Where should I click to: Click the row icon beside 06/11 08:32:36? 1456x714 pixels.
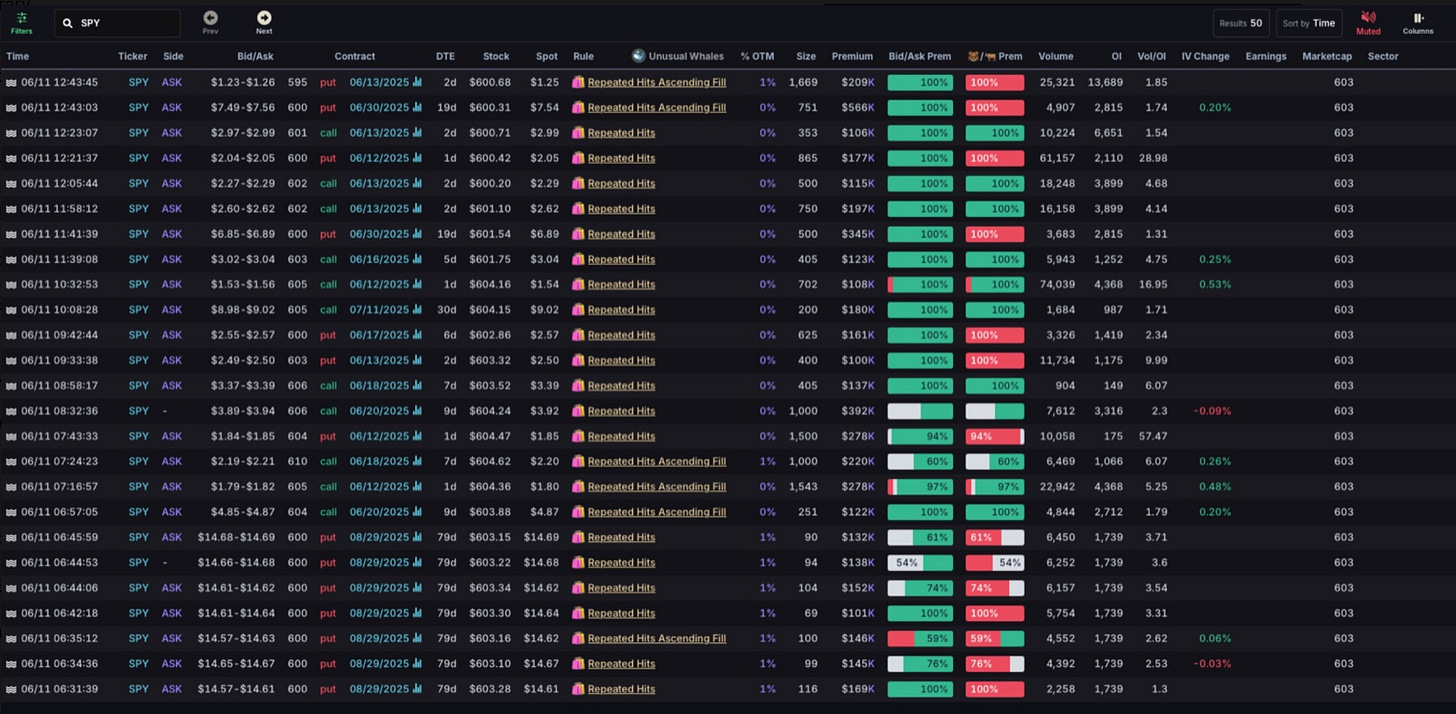tap(11, 411)
